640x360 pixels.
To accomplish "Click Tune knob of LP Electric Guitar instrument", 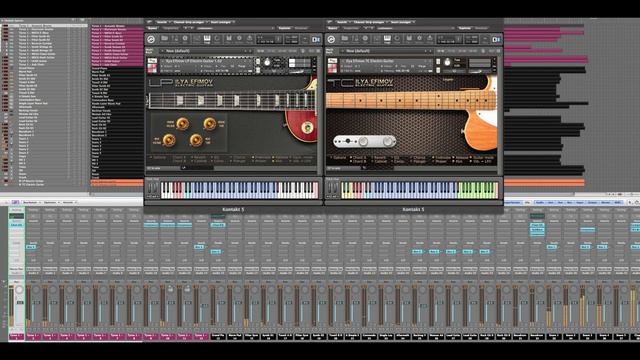I will pyautogui.click(x=267, y=62).
